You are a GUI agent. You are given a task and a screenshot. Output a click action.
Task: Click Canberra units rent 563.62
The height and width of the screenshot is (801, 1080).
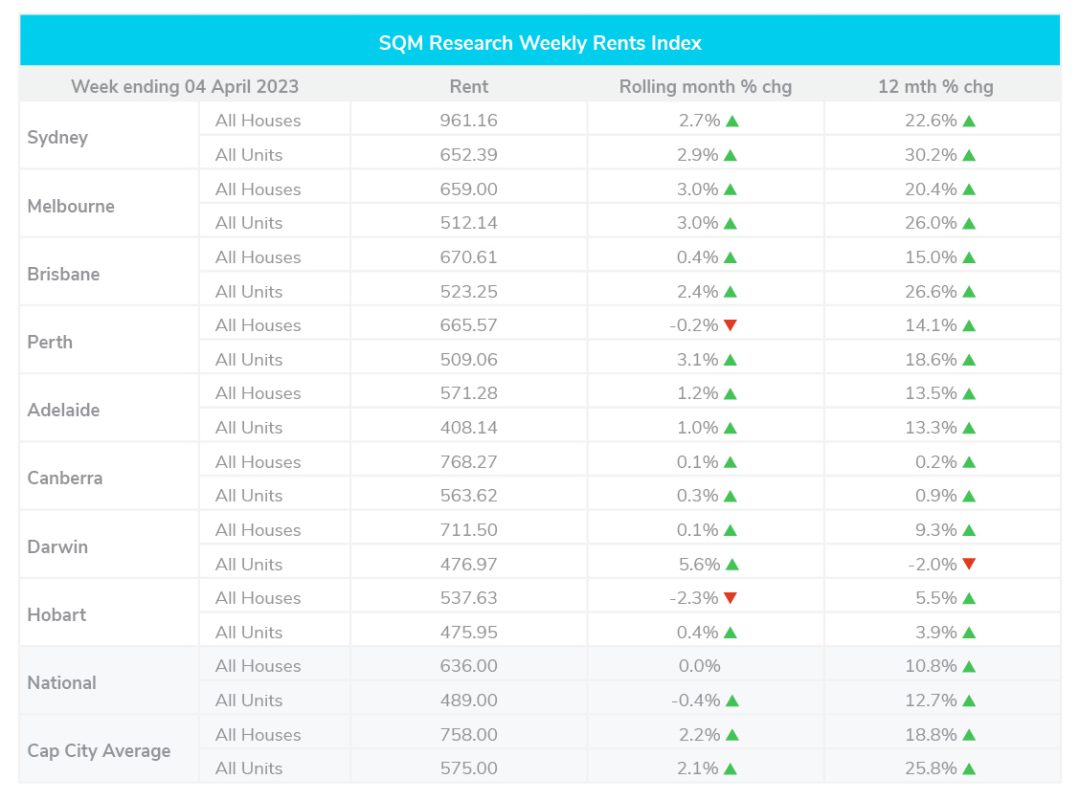(x=468, y=496)
